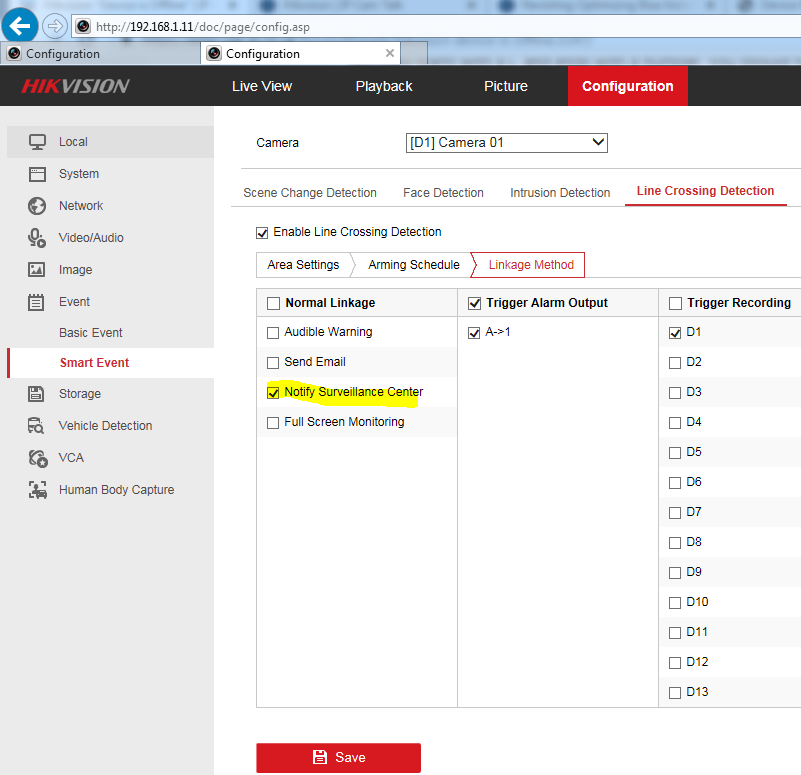801x775 pixels.
Task: Expand the System settings section
Action: [x=78, y=174]
